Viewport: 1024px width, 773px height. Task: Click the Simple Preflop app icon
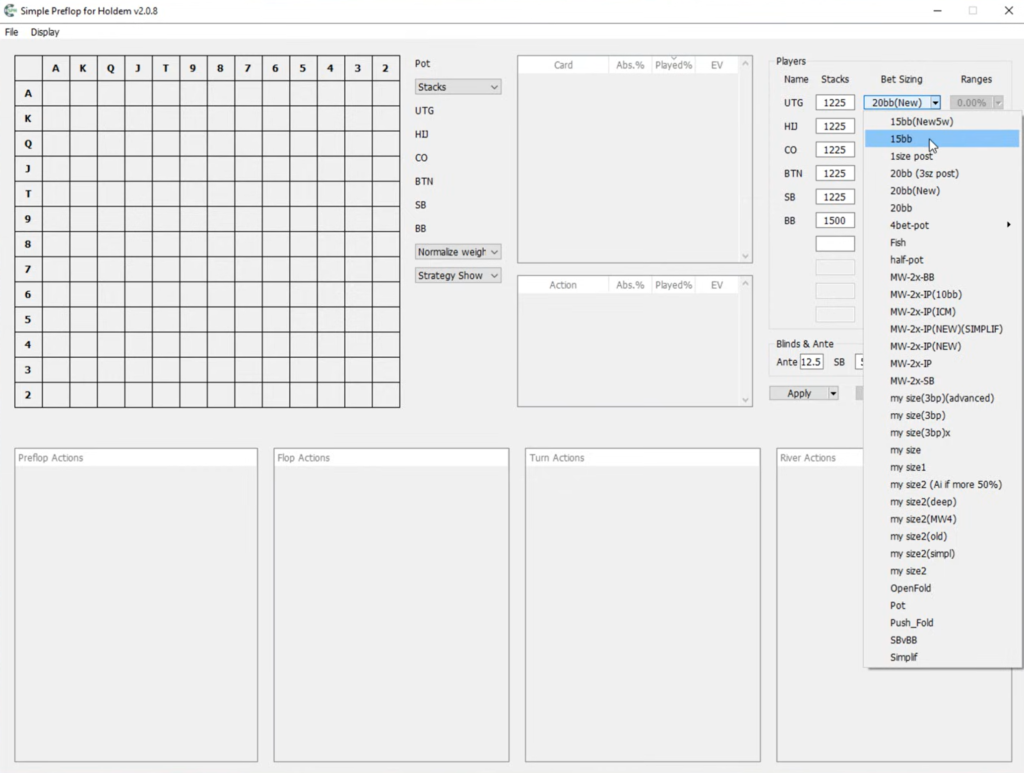(x=10, y=10)
